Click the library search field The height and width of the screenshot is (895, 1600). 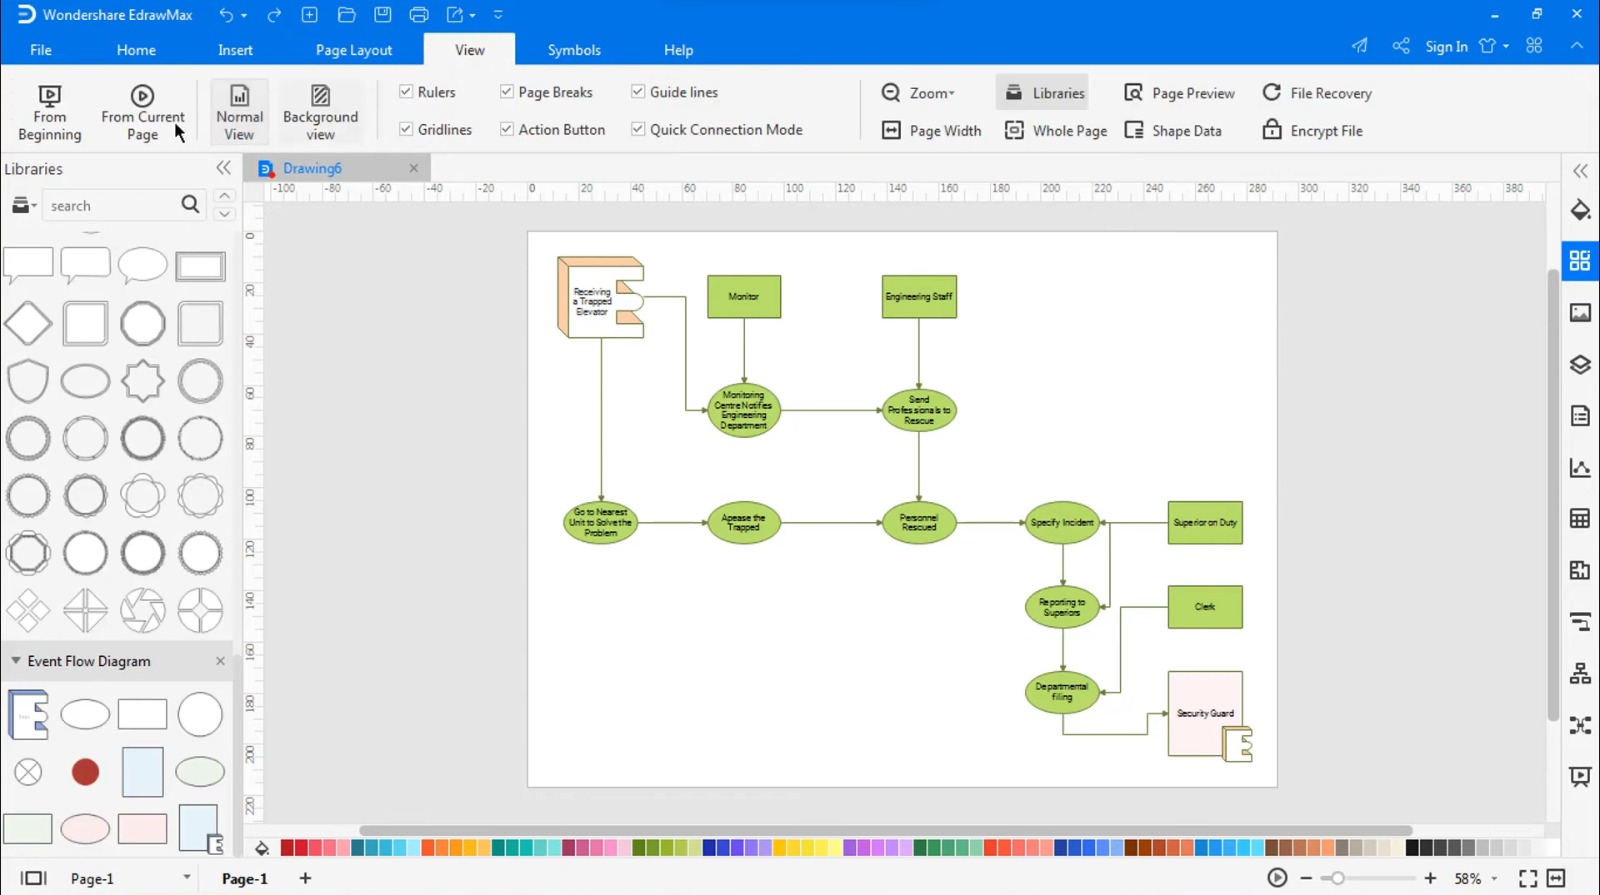point(110,206)
